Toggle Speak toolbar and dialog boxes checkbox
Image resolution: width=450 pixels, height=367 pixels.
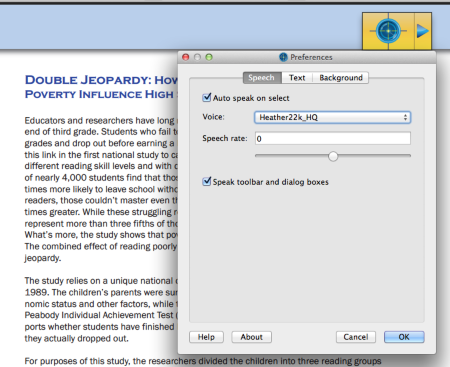coord(207,181)
